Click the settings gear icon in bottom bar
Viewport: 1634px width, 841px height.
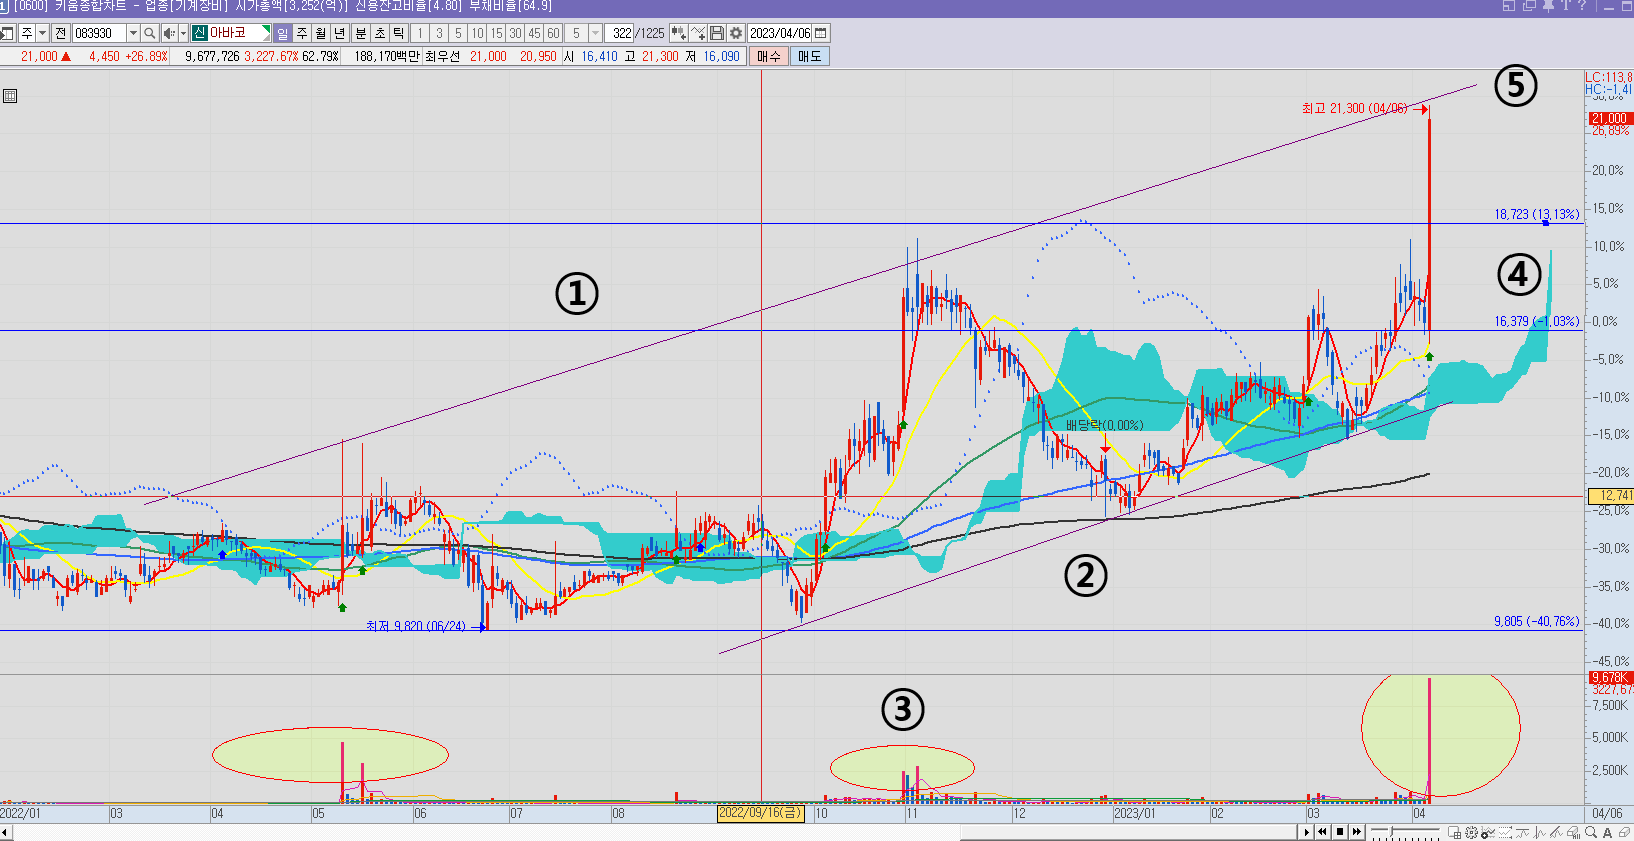(x=1471, y=832)
